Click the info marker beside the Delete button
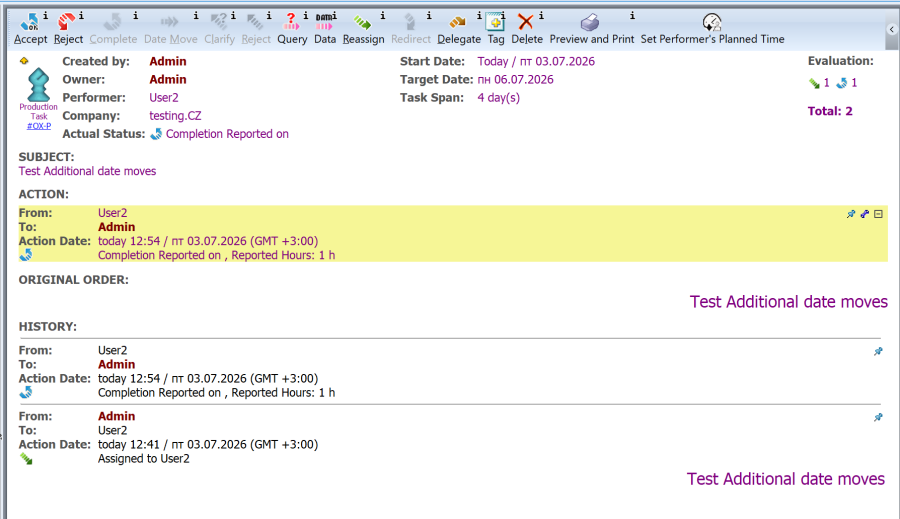The height and width of the screenshot is (519, 900). 541,16
